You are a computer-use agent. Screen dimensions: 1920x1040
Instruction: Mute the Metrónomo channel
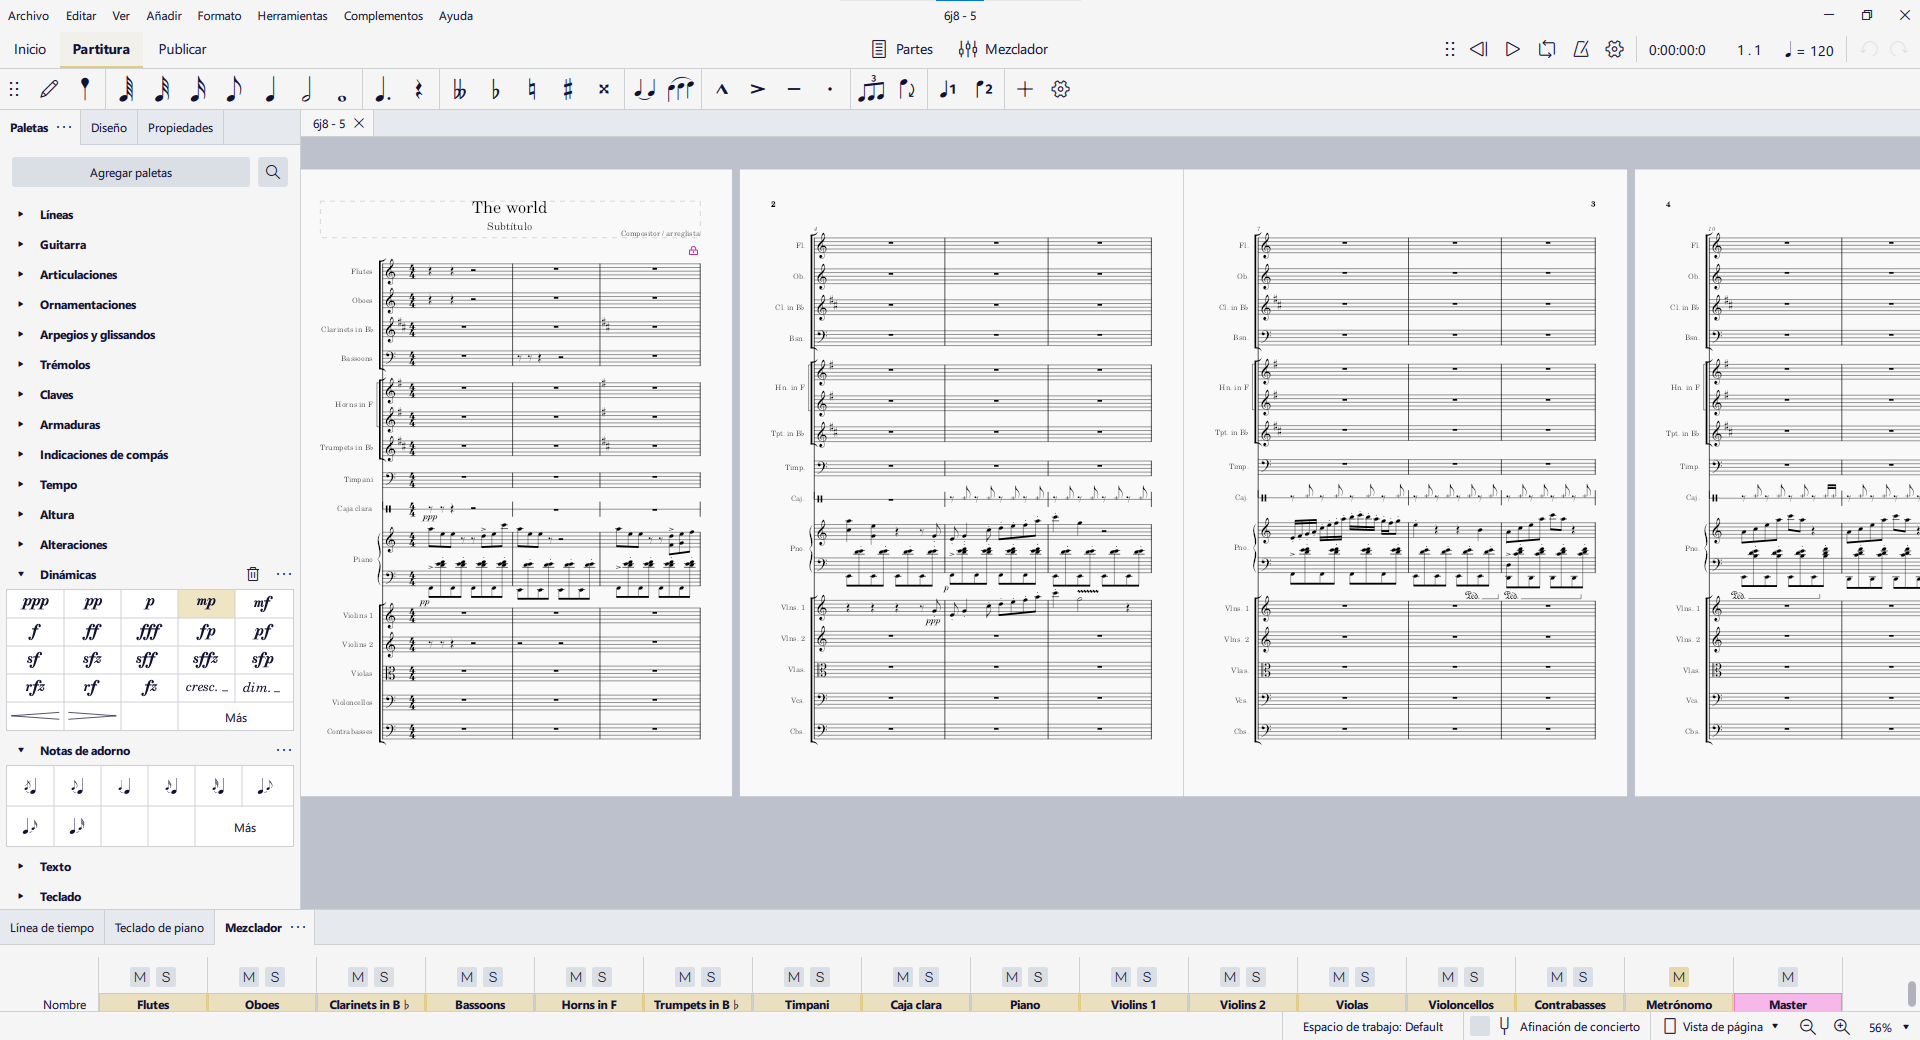pyautogui.click(x=1679, y=977)
